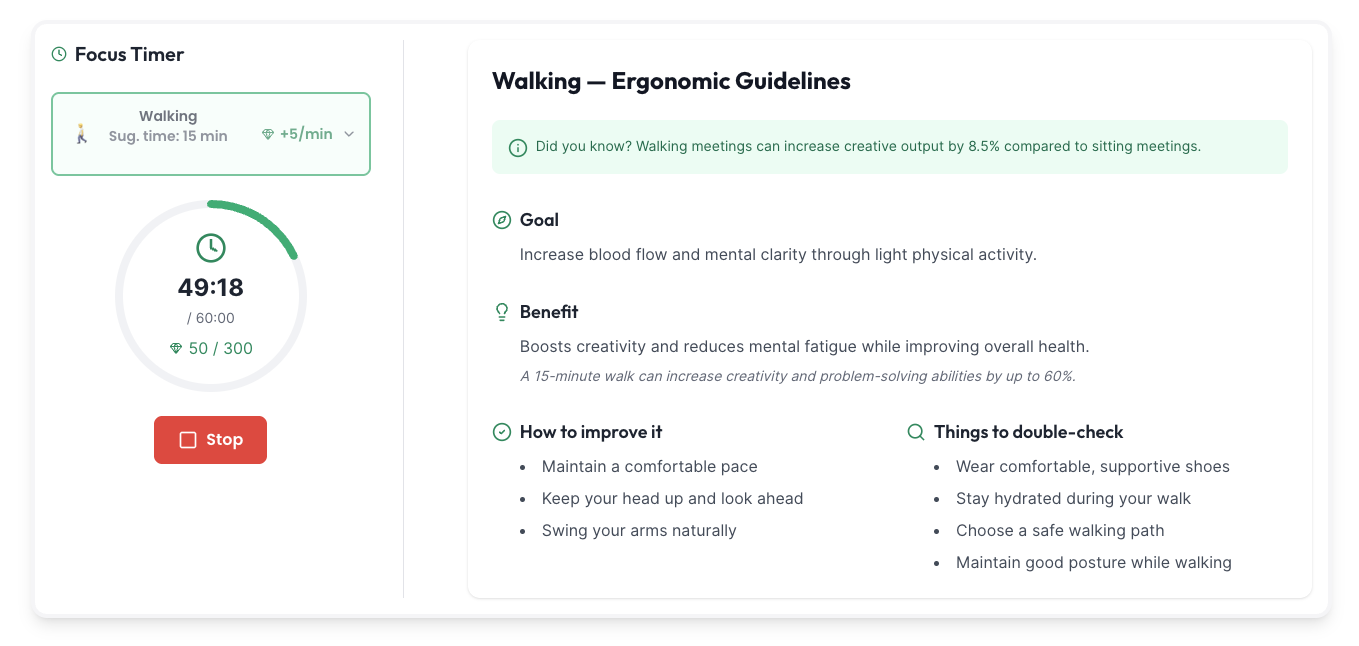Click the gem icon next to +5/min
Image resolution: width=1359 pixels, height=646 pixels.
268,134
